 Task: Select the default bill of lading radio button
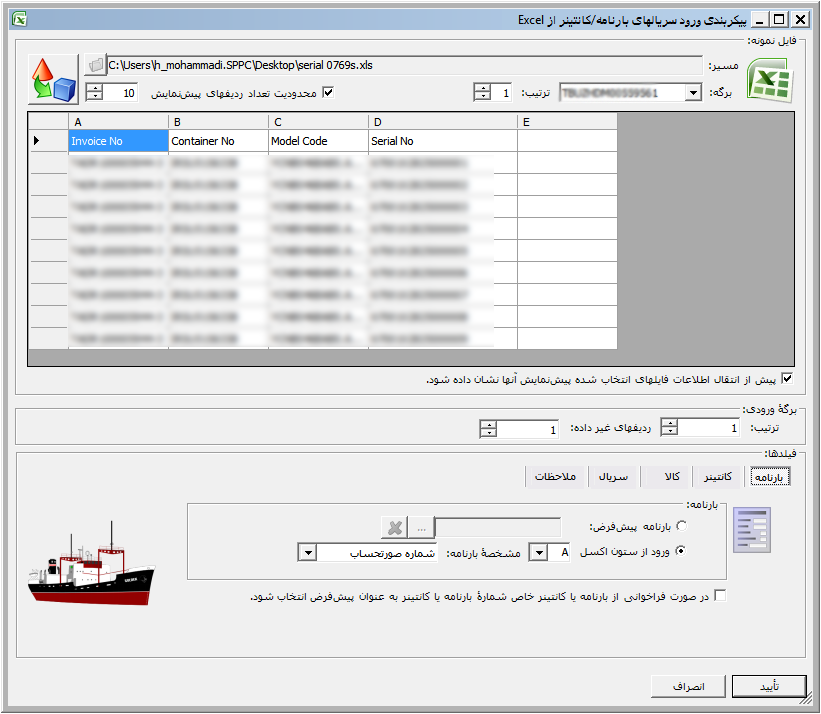682,526
